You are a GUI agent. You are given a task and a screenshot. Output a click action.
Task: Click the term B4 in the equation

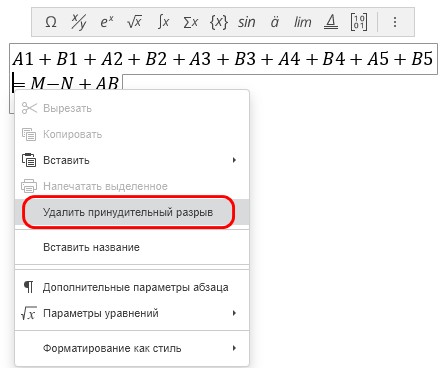point(334,59)
